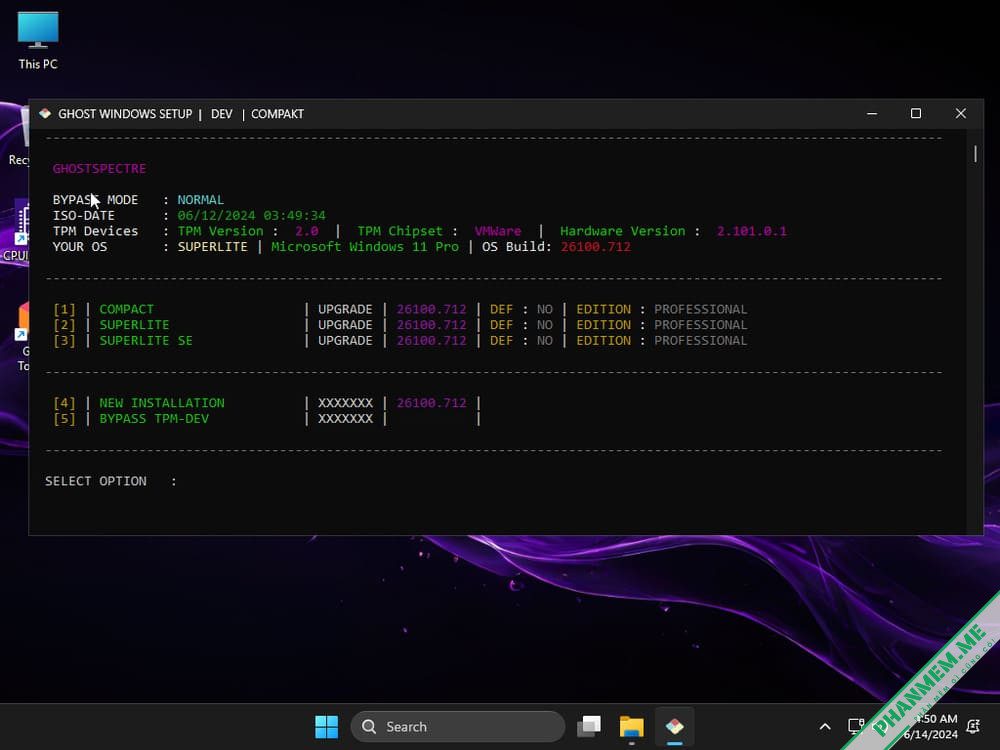Click the SELECT OPTION prompt text
Screen dimensions: 1000x750
tap(96, 481)
